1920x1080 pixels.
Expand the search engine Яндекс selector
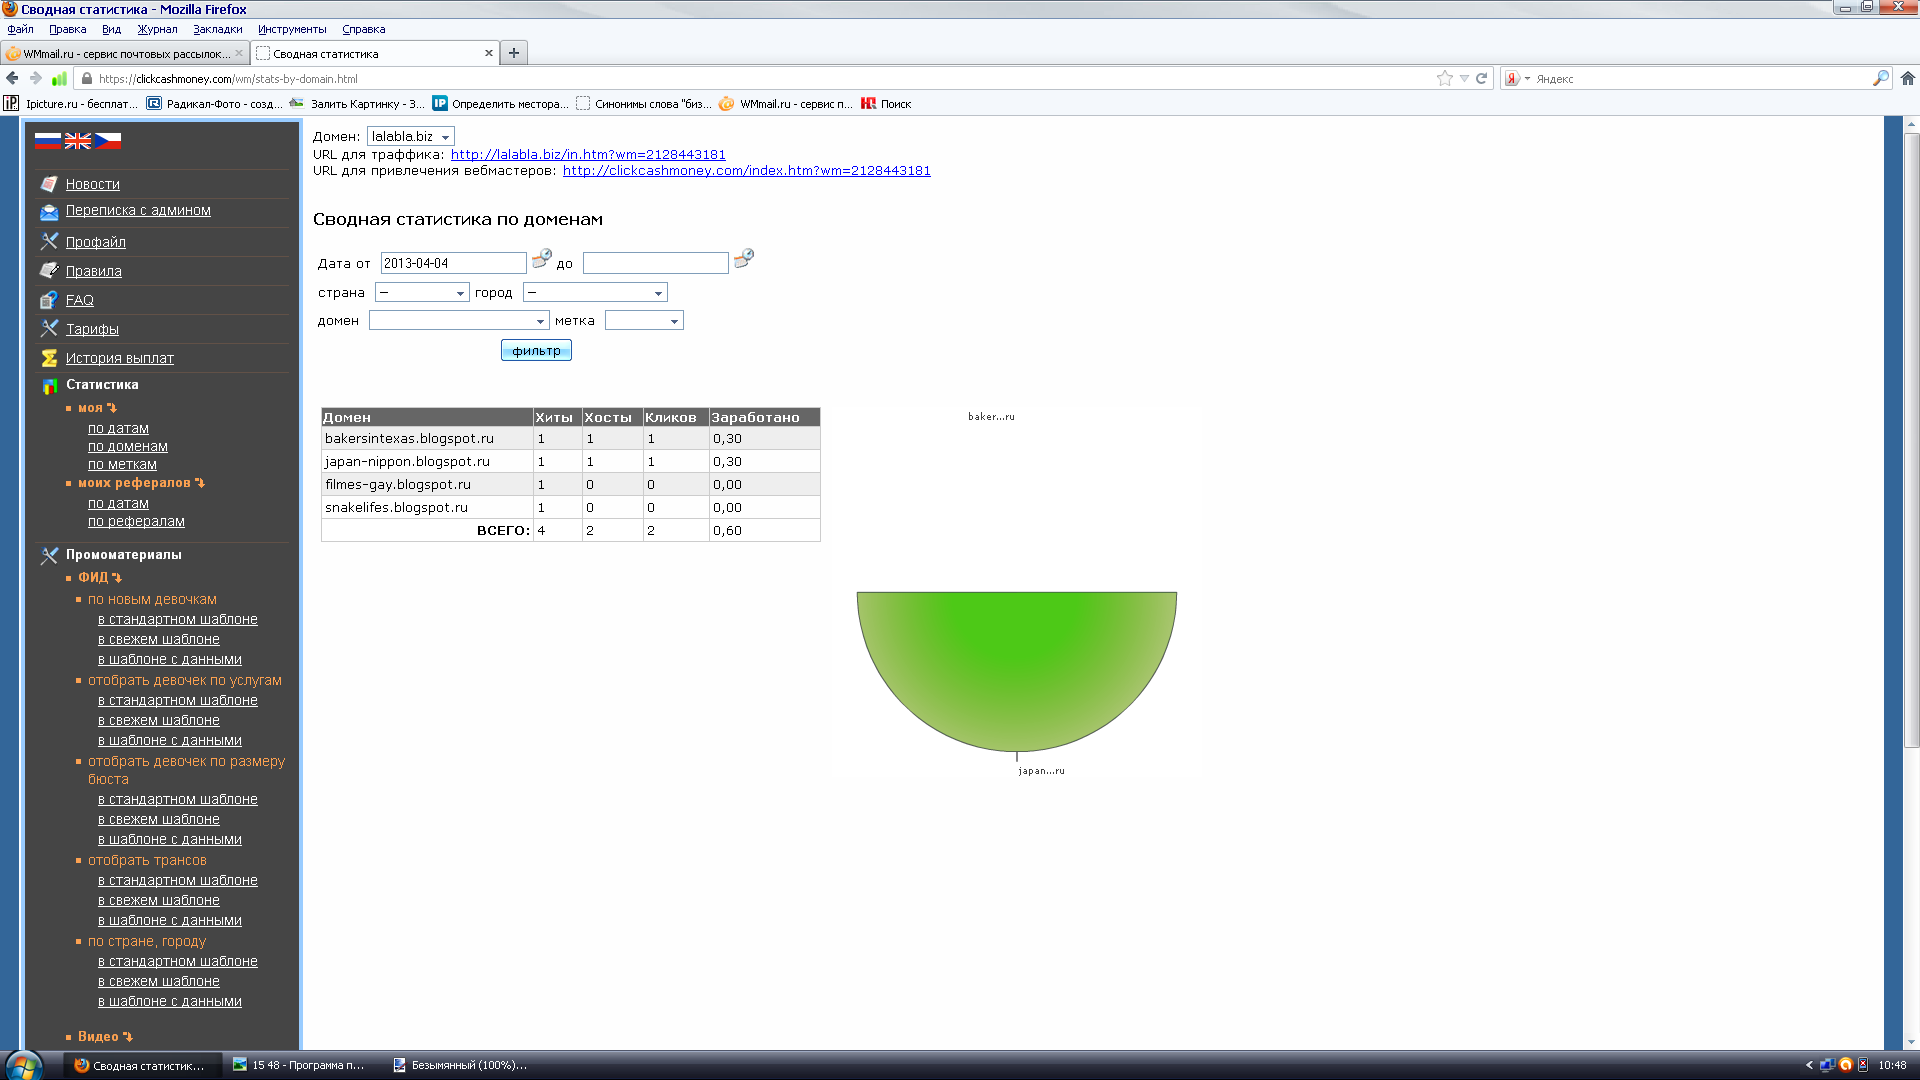[x=1517, y=78]
